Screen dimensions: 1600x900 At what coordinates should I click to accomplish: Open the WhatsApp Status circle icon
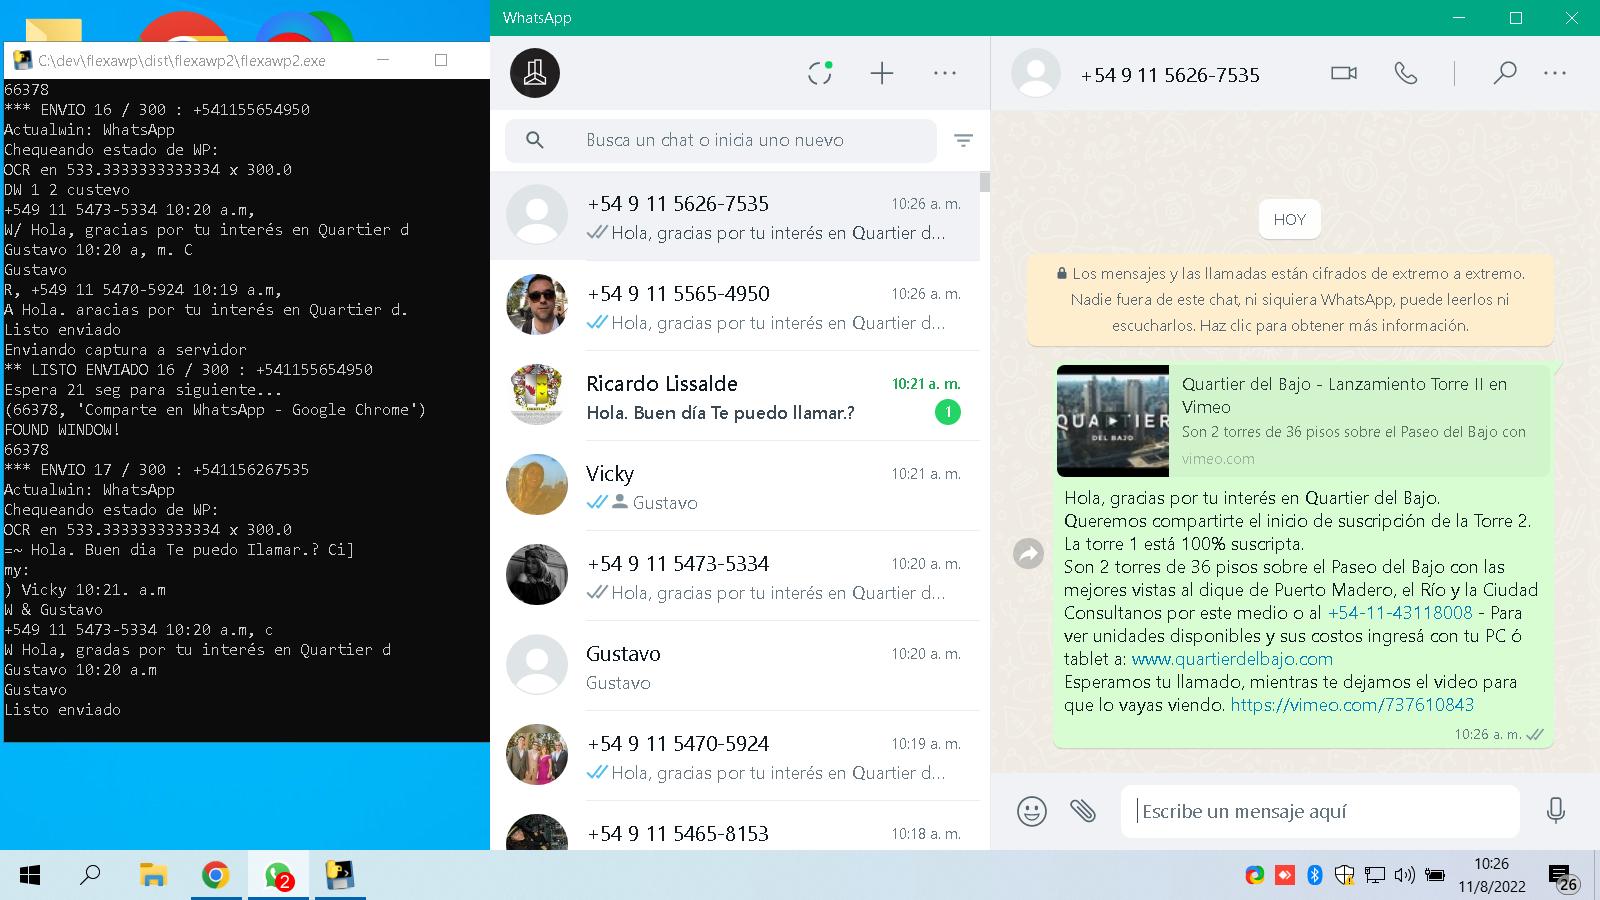click(x=820, y=73)
